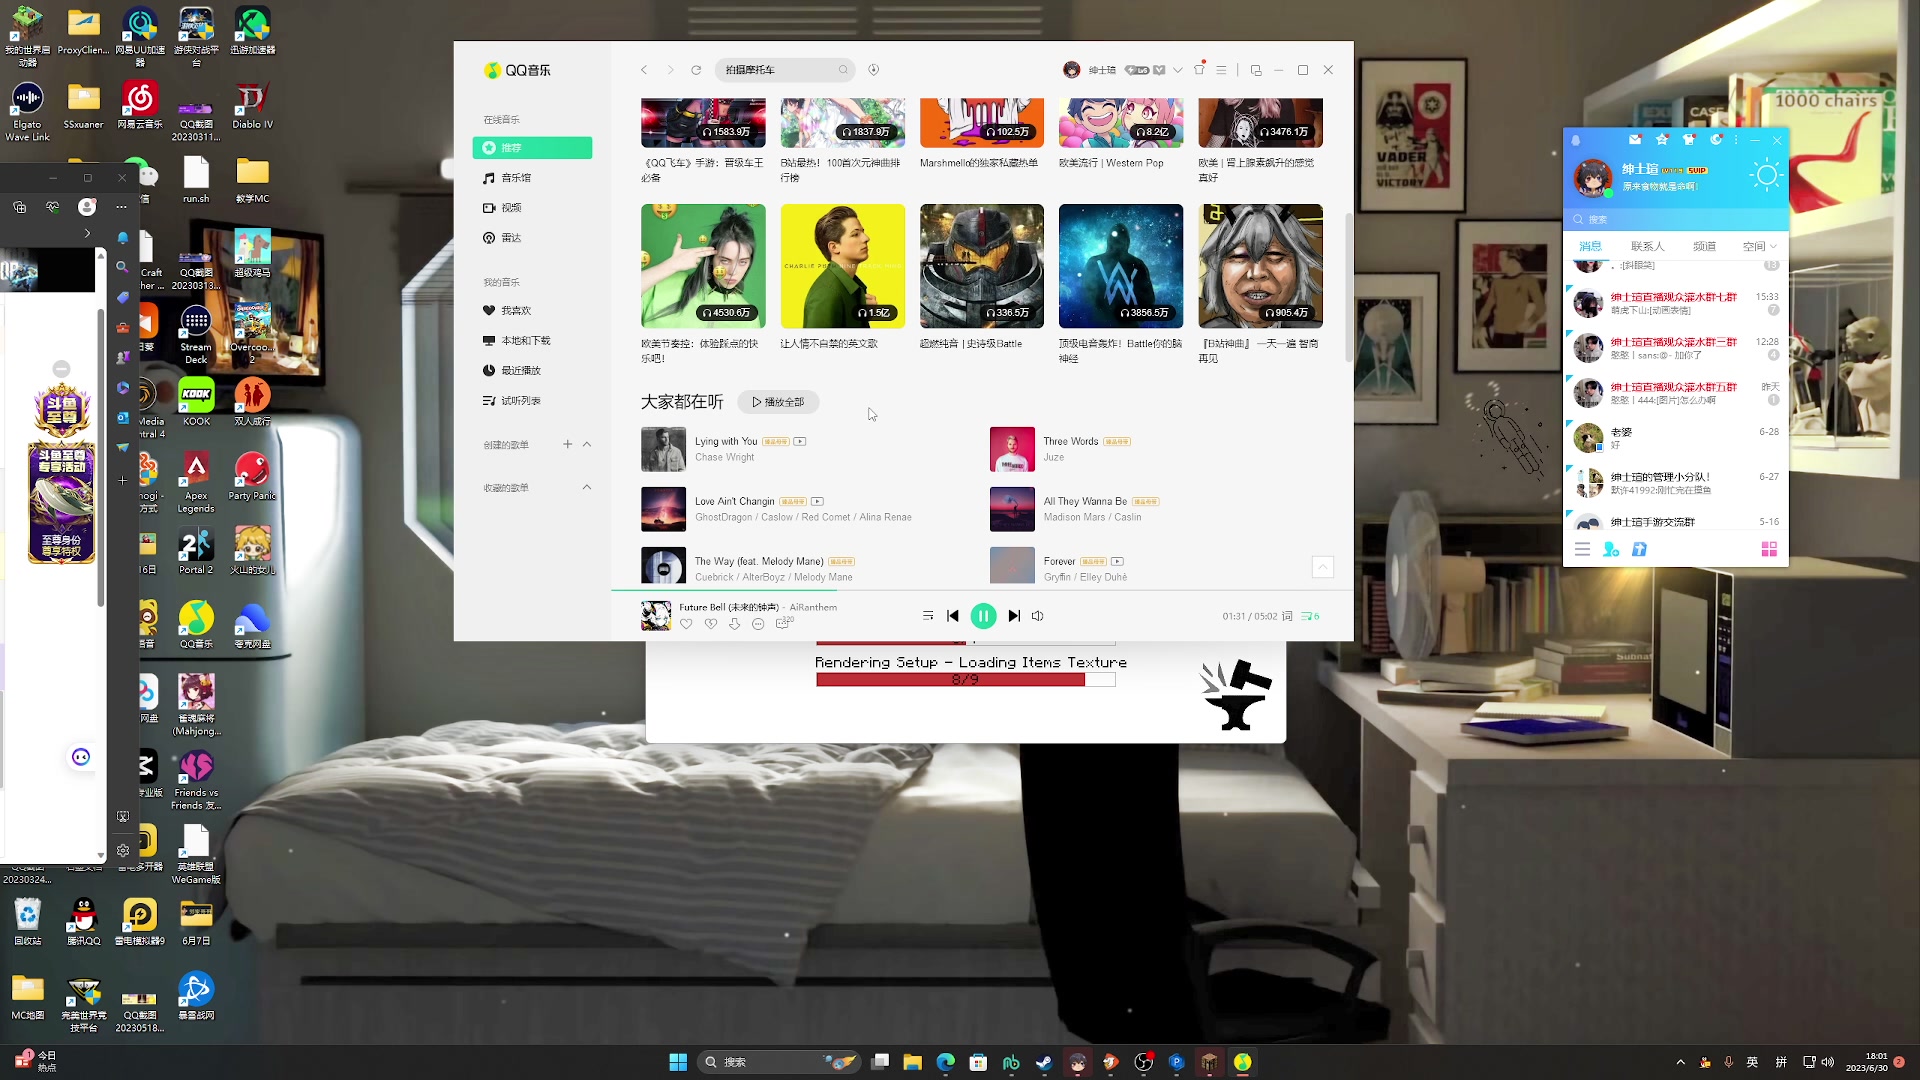This screenshot has height=1080, width=1920.
Task: Collapse the 创建的歌单 section
Action: pos(587,444)
